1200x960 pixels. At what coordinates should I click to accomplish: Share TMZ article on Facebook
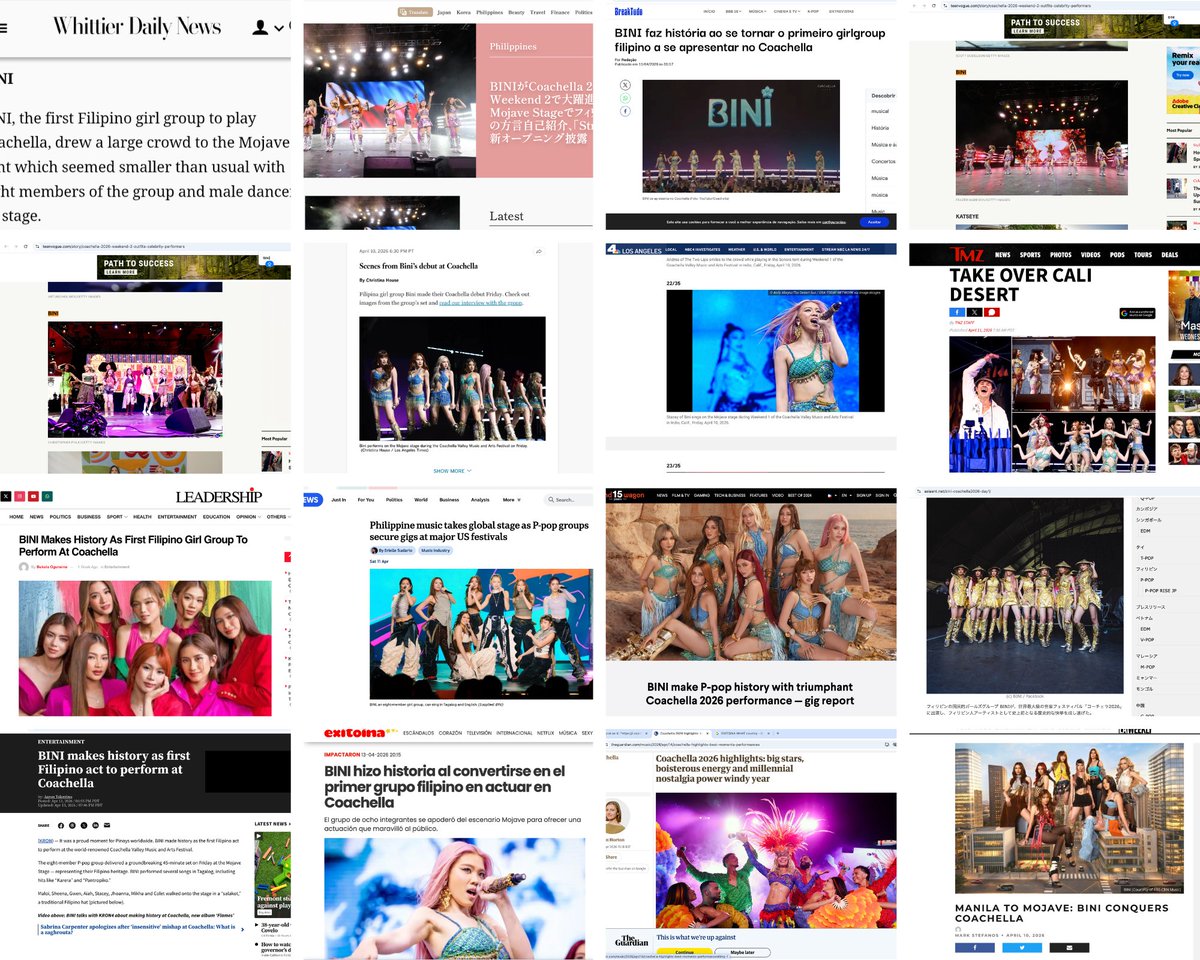tap(957, 312)
